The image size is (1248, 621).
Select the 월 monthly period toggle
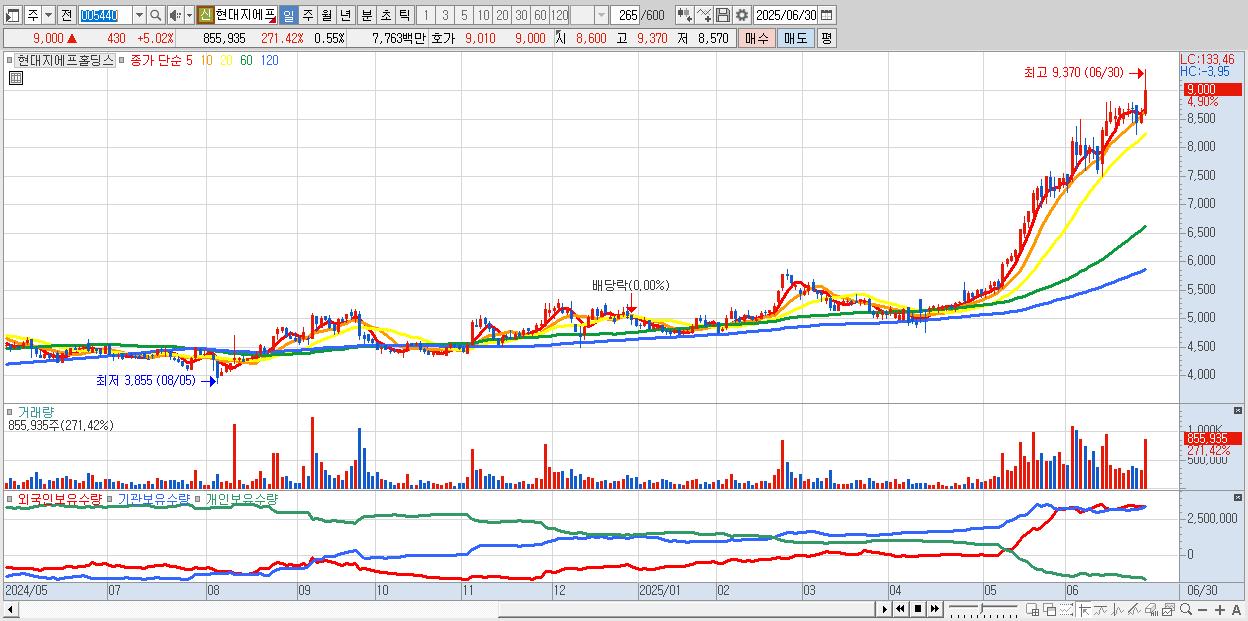pos(326,15)
